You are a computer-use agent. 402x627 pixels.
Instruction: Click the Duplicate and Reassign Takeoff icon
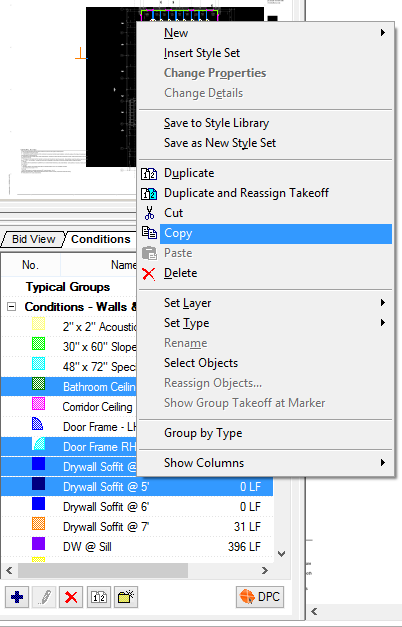coord(149,193)
